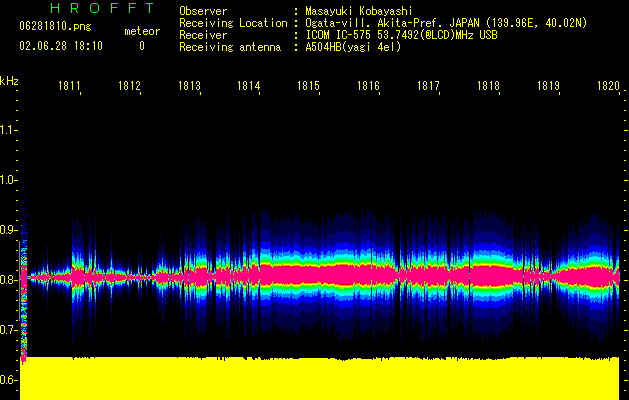Click the 1819 time marker
The width and height of the screenshot is (629, 400).
[548, 86]
